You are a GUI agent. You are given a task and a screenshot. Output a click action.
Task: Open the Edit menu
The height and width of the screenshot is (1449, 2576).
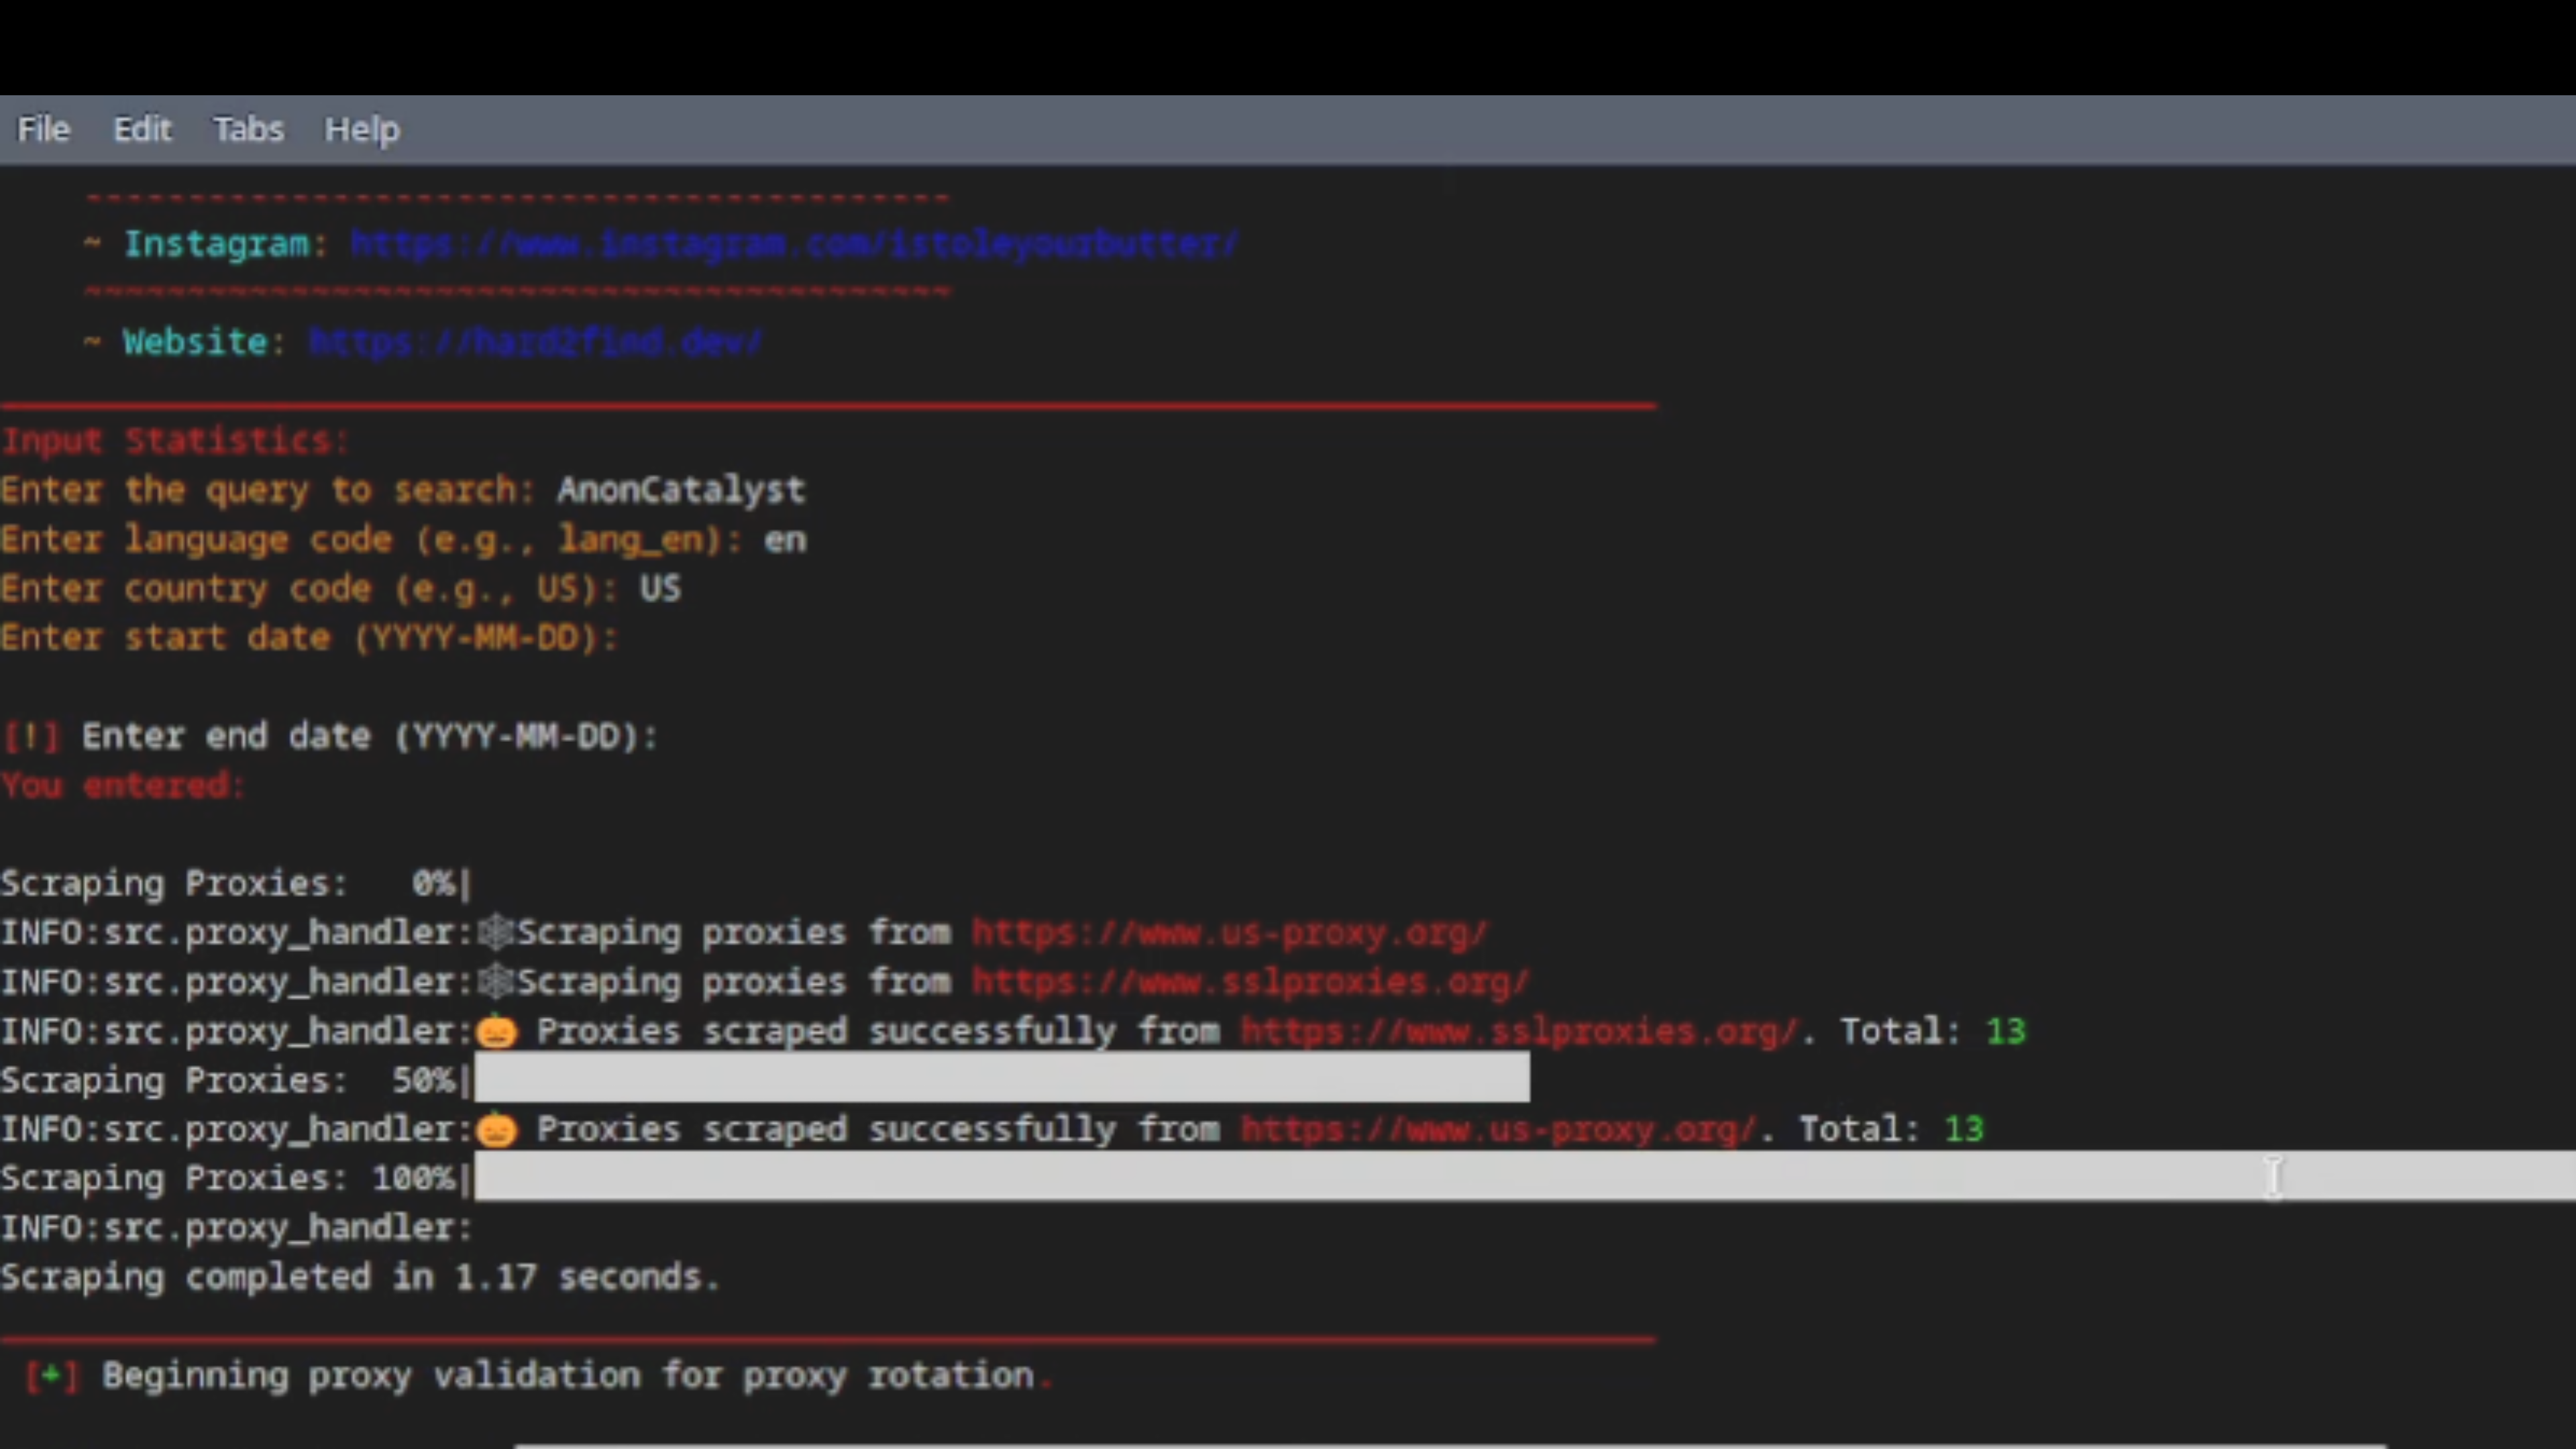pos(142,129)
